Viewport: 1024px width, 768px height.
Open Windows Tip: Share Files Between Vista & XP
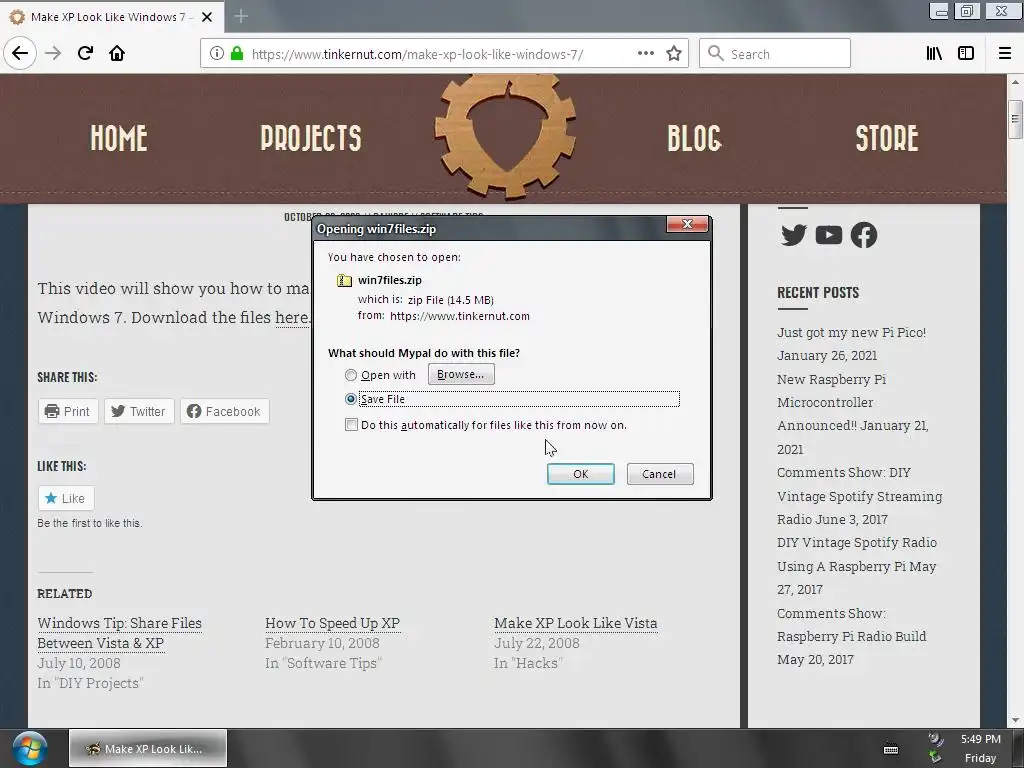120,633
